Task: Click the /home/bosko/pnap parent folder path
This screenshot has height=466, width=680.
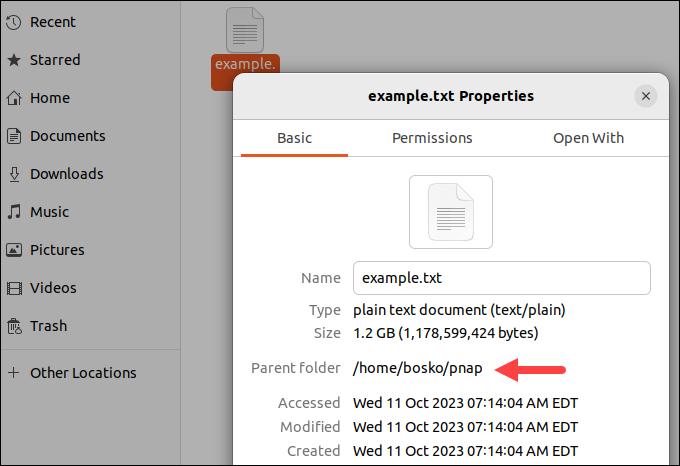Action: [x=418, y=368]
